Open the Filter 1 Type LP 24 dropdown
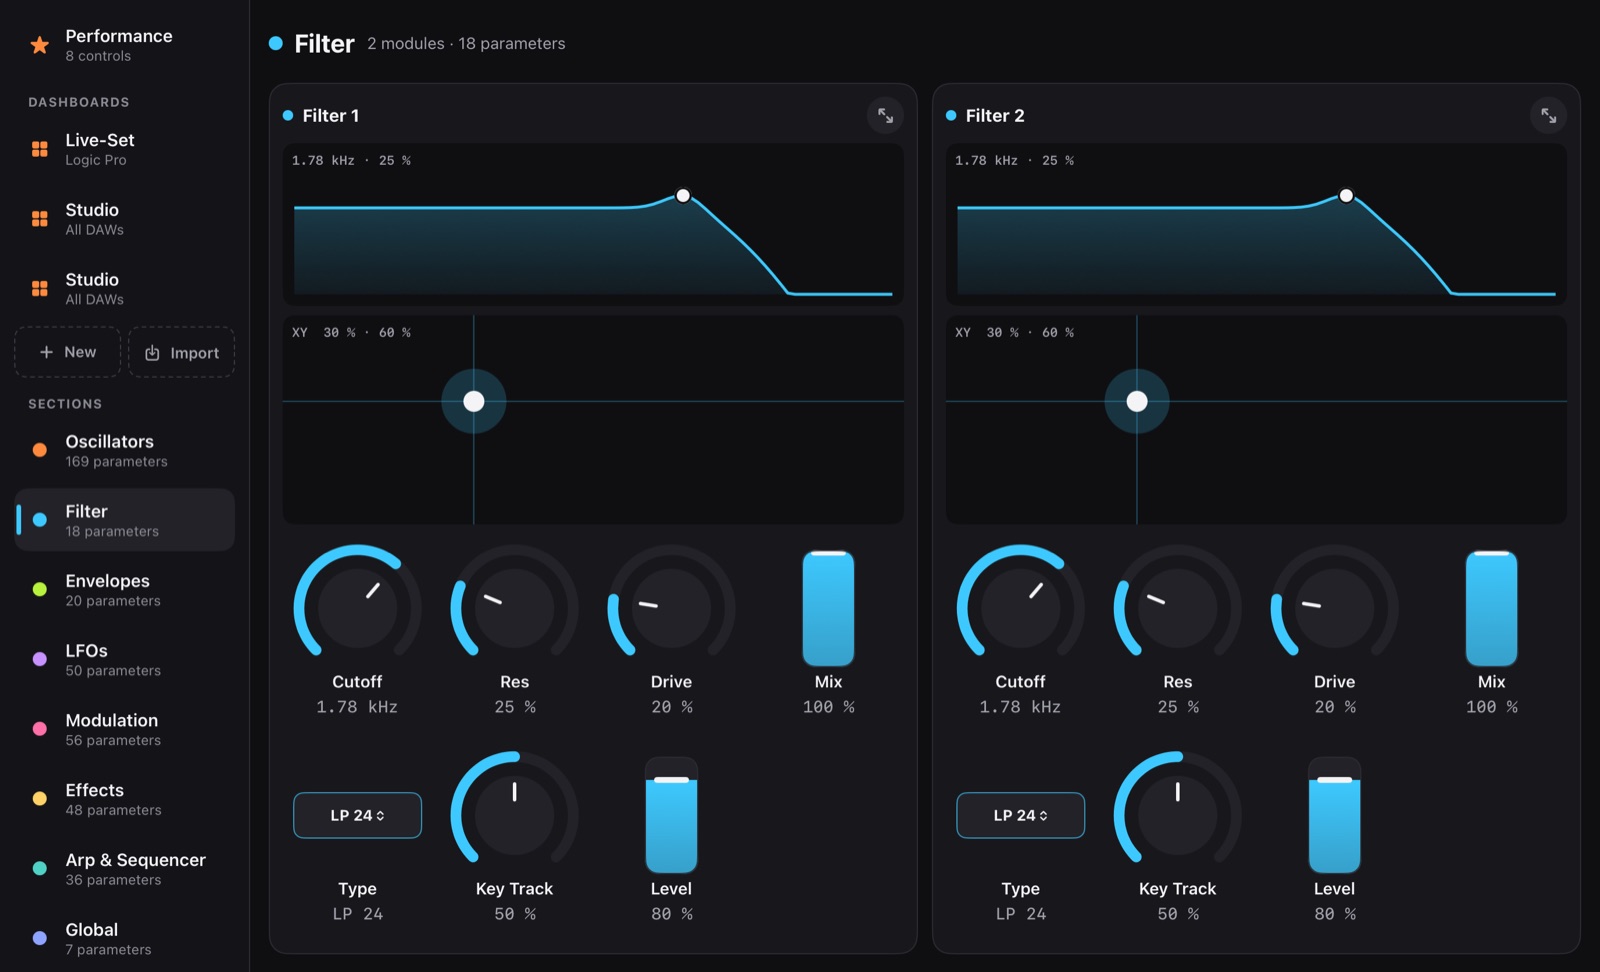The image size is (1600, 972). [x=357, y=815]
